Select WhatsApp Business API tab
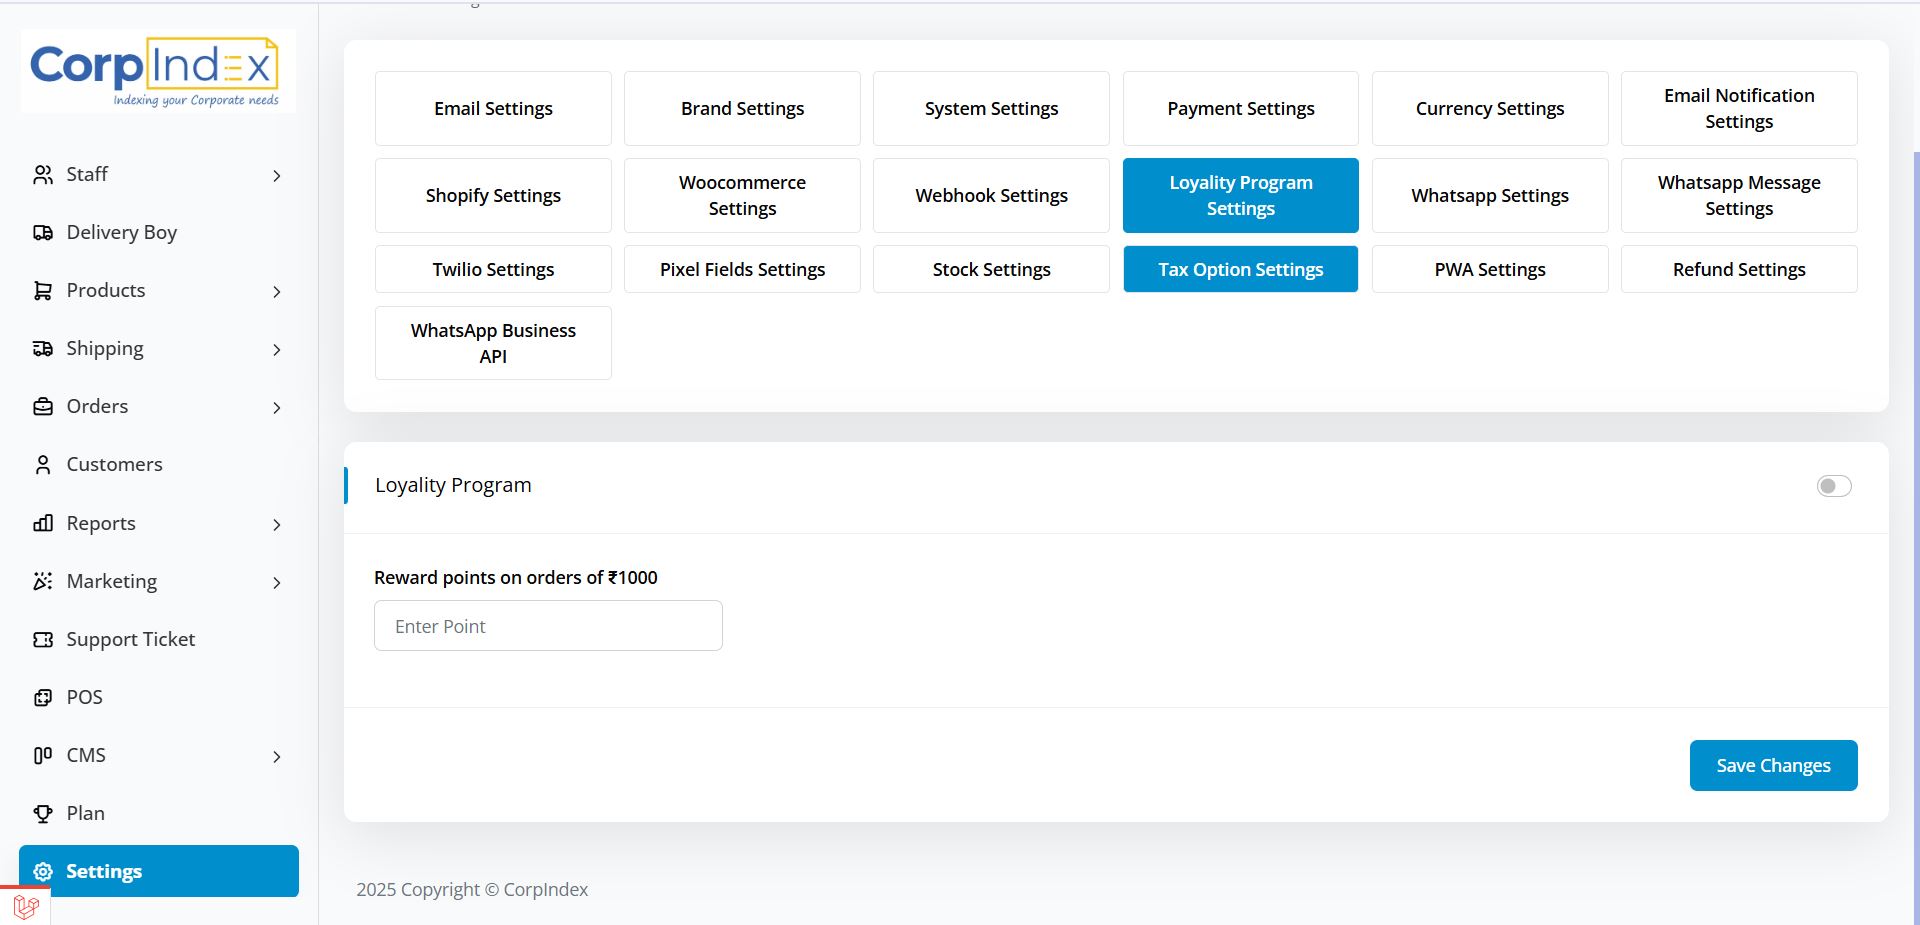 point(493,343)
